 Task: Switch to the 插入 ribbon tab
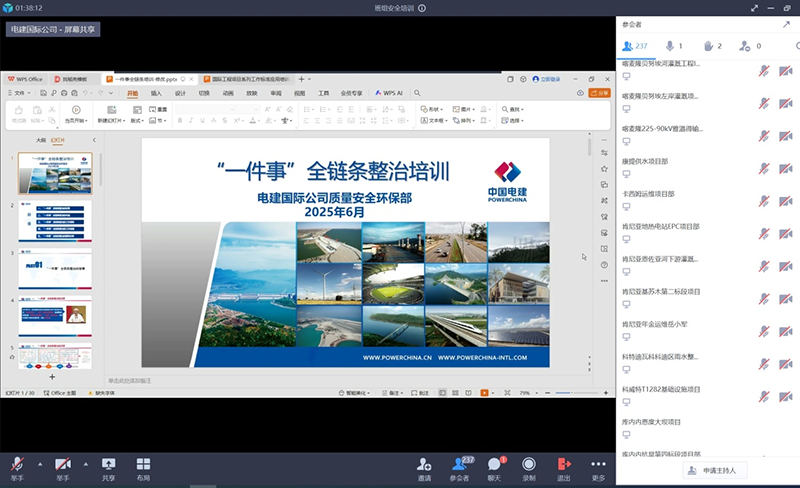click(x=156, y=92)
